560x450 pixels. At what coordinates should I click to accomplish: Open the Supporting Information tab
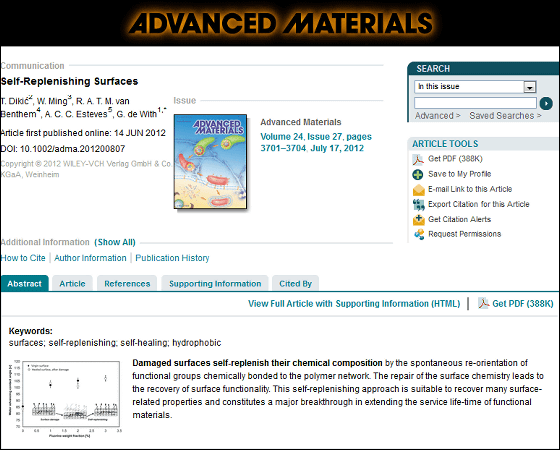click(x=215, y=284)
